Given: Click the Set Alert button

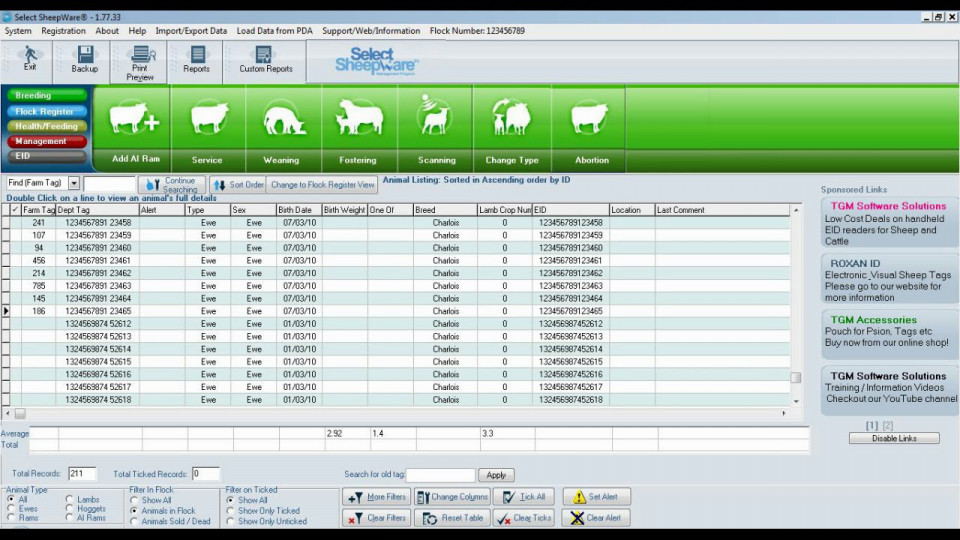Looking at the screenshot, I should [596, 497].
